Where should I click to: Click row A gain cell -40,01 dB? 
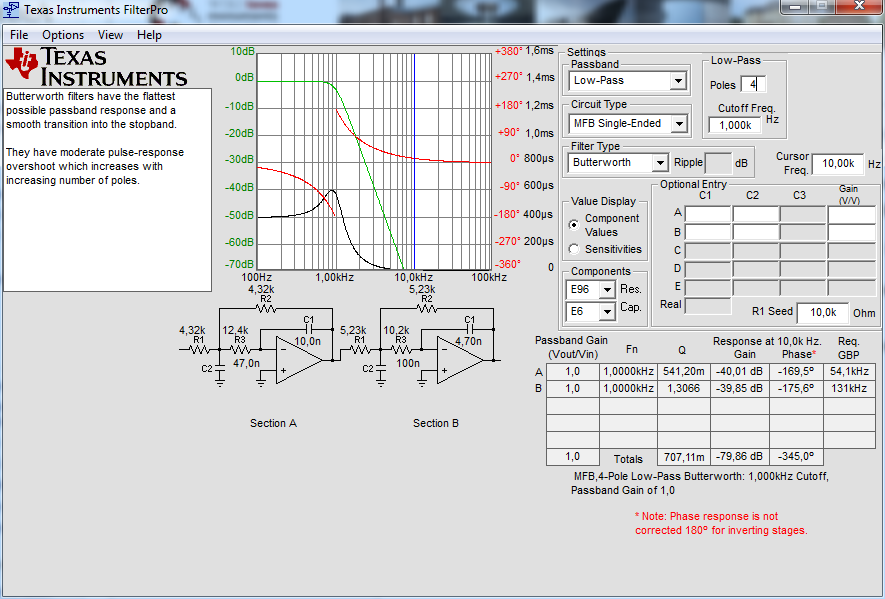point(739,371)
